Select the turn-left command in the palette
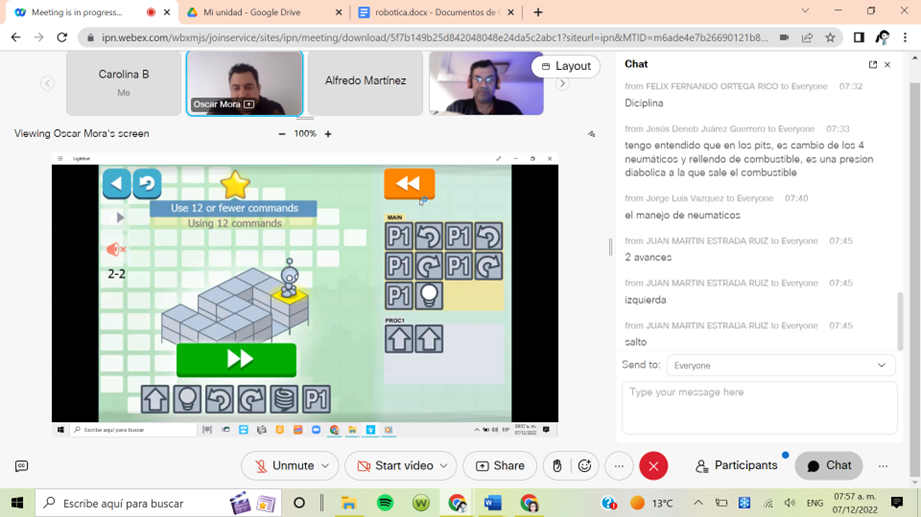921x517 pixels. (219, 399)
